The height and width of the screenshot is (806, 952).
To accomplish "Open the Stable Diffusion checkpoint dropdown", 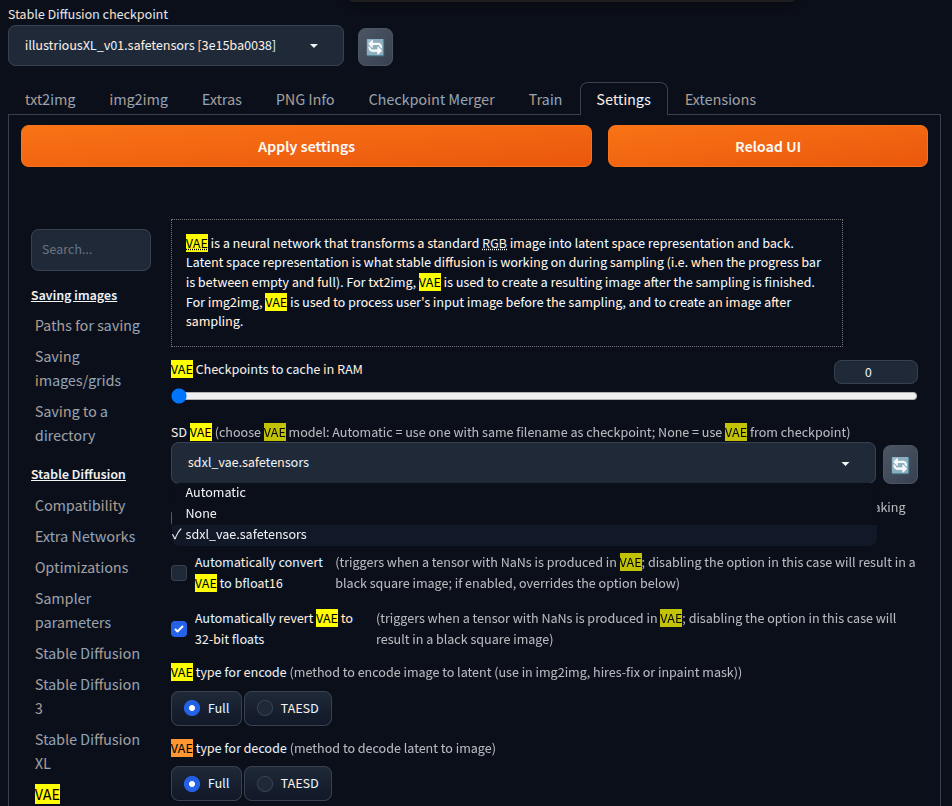I will [x=175, y=46].
